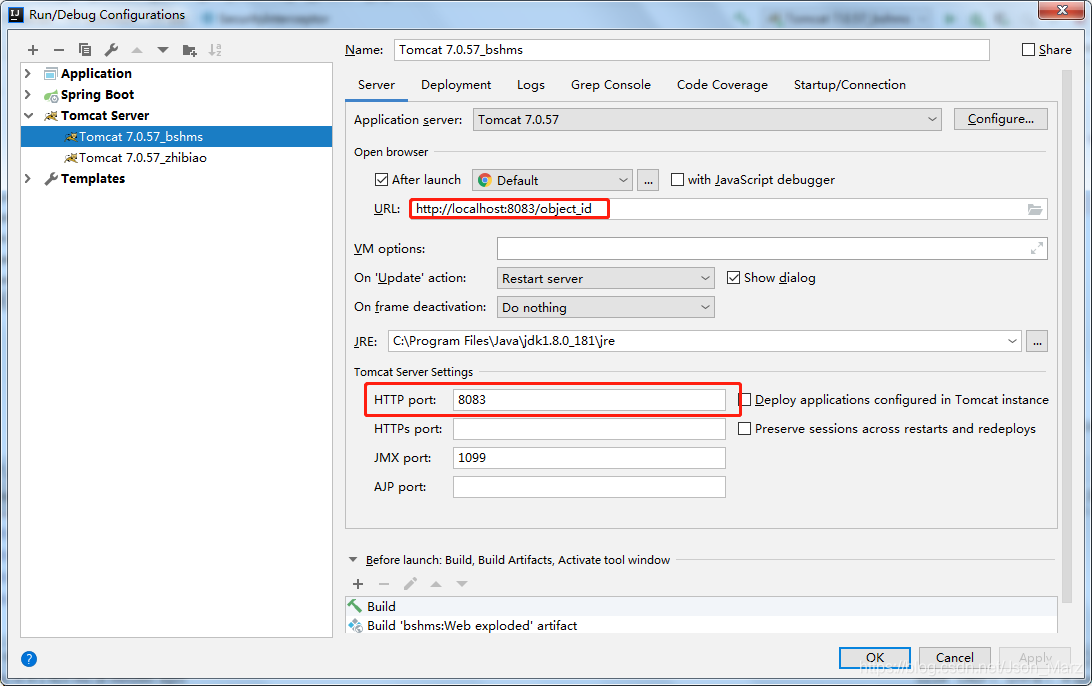Click the Templates wrench icon

coord(51,179)
